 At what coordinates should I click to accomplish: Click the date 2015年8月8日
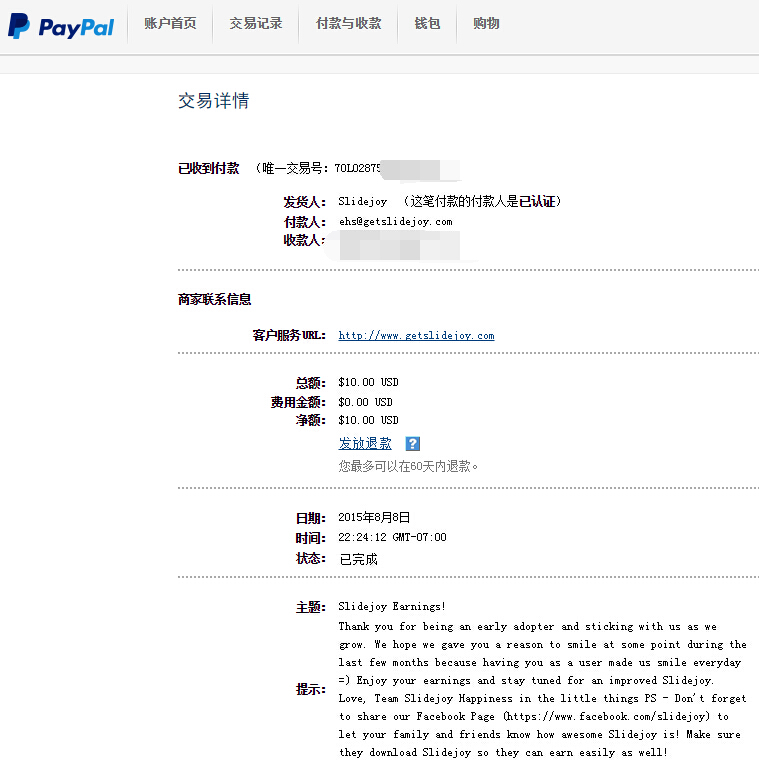click(374, 517)
